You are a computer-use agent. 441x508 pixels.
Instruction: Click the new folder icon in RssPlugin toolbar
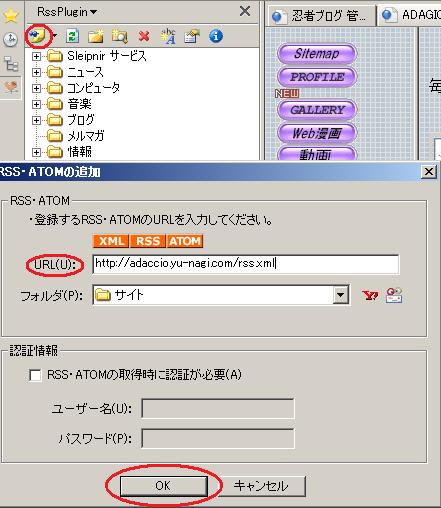tap(96, 36)
